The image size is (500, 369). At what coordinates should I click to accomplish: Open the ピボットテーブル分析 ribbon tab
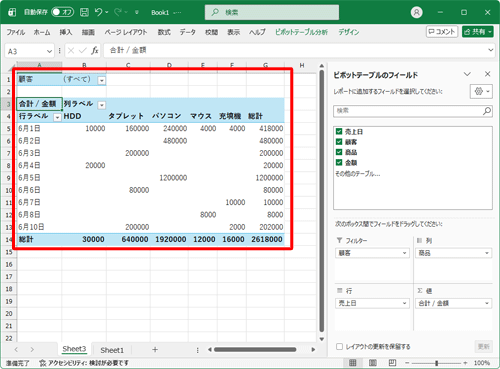pyautogui.click(x=301, y=32)
